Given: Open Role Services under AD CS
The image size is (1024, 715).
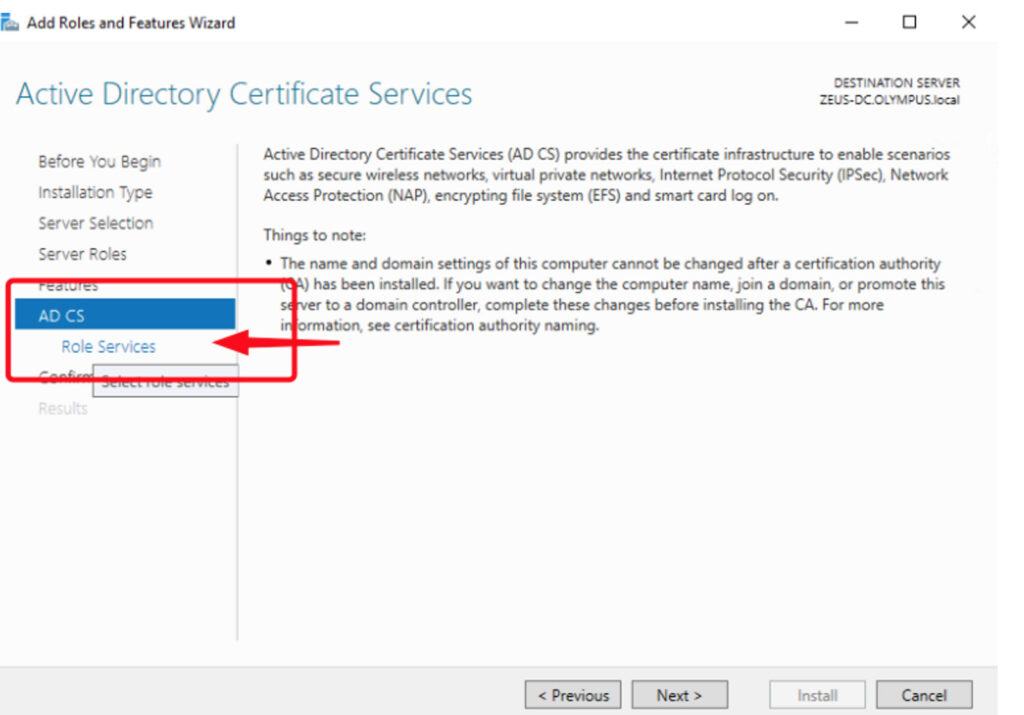Looking at the screenshot, I should click(x=108, y=347).
